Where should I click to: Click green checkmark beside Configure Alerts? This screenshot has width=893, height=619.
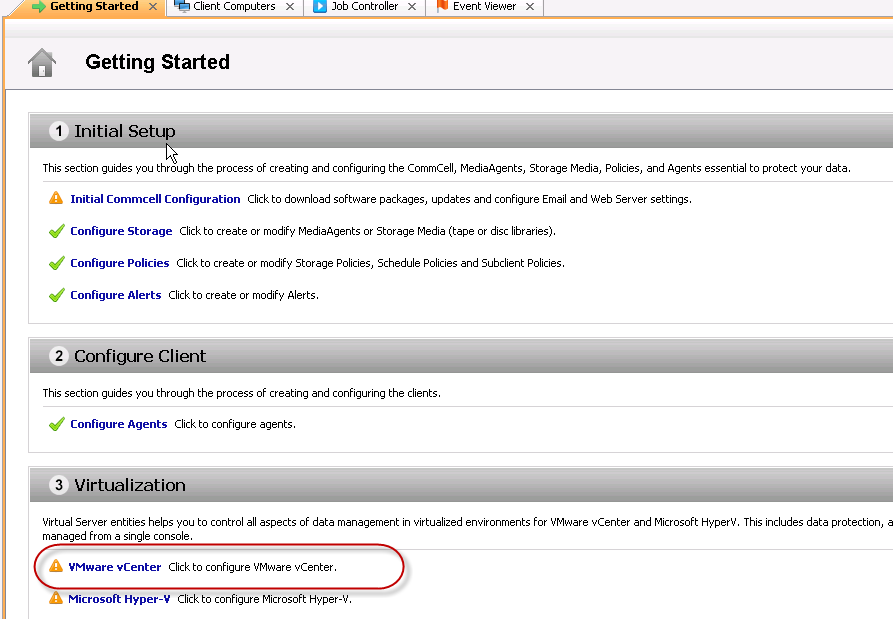(x=56, y=296)
